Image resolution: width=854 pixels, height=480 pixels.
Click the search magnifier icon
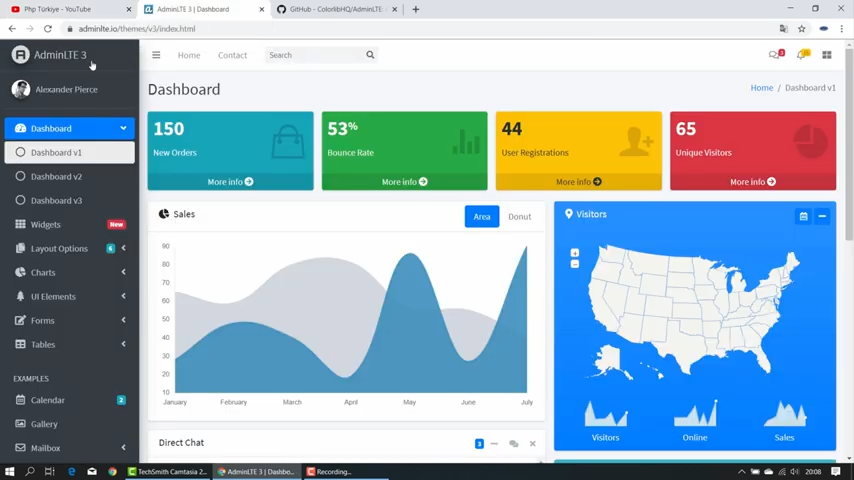(x=370, y=55)
